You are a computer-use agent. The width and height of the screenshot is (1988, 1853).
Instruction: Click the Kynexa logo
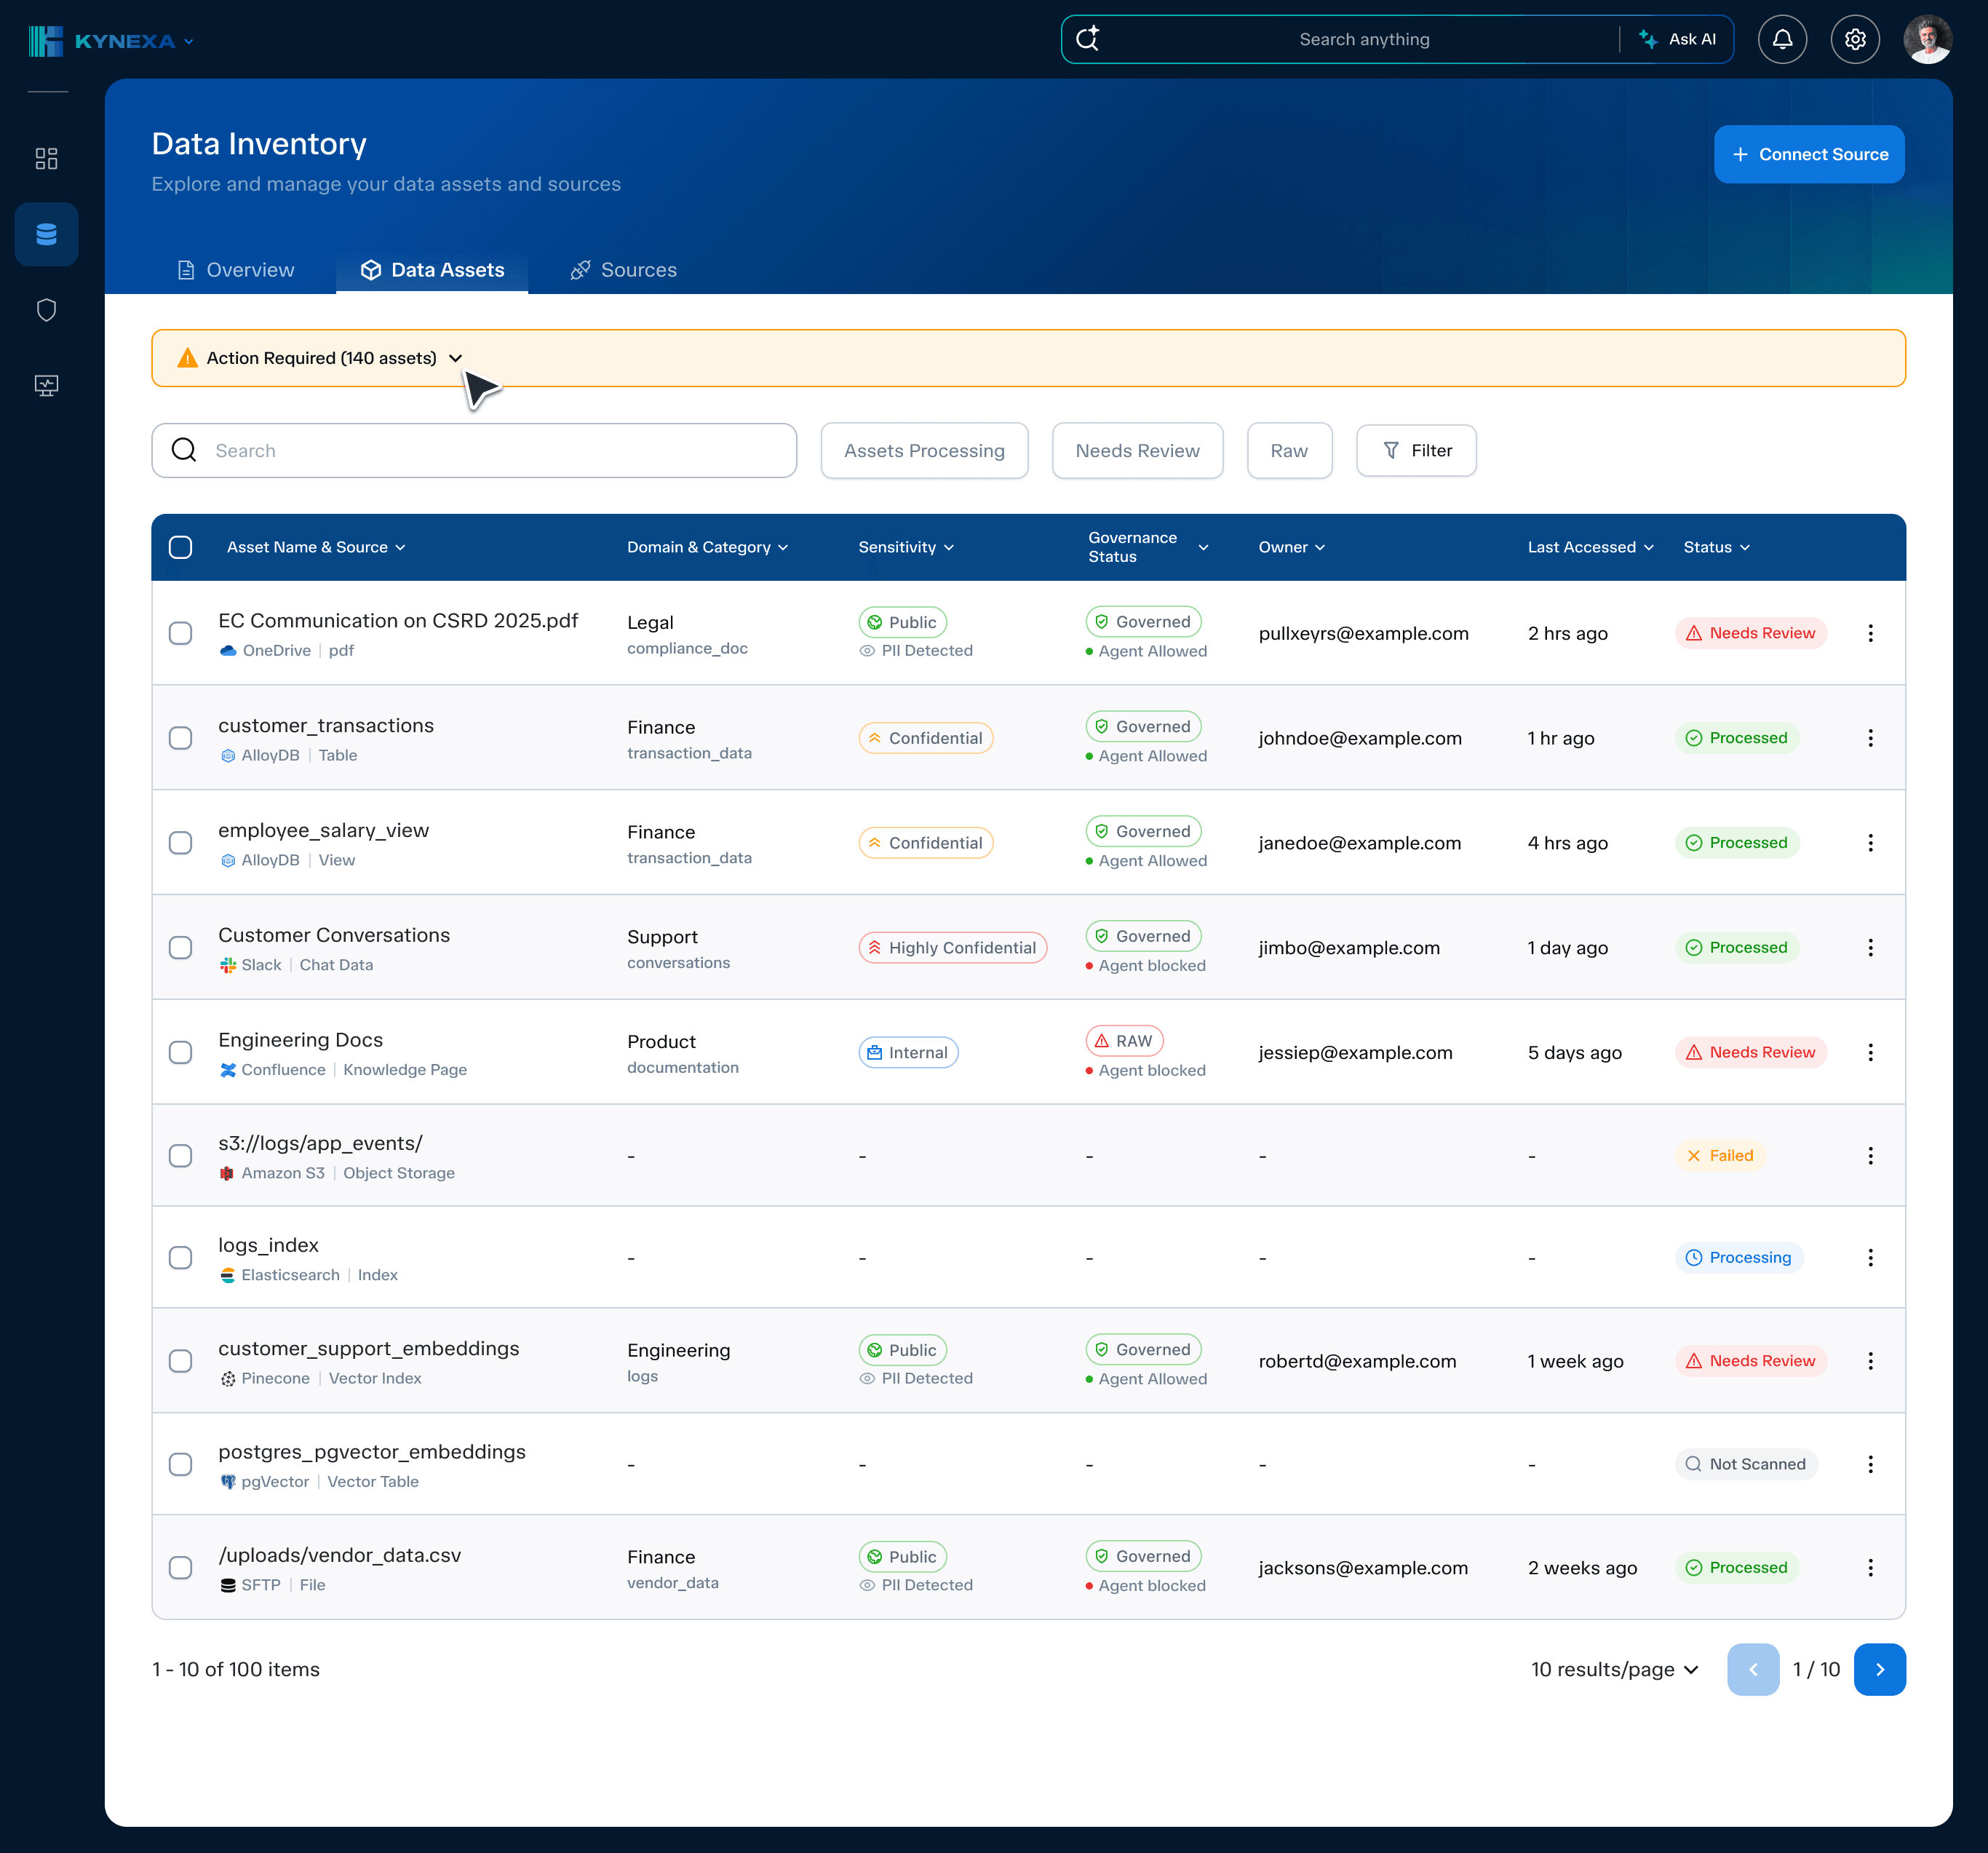[101, 41]
